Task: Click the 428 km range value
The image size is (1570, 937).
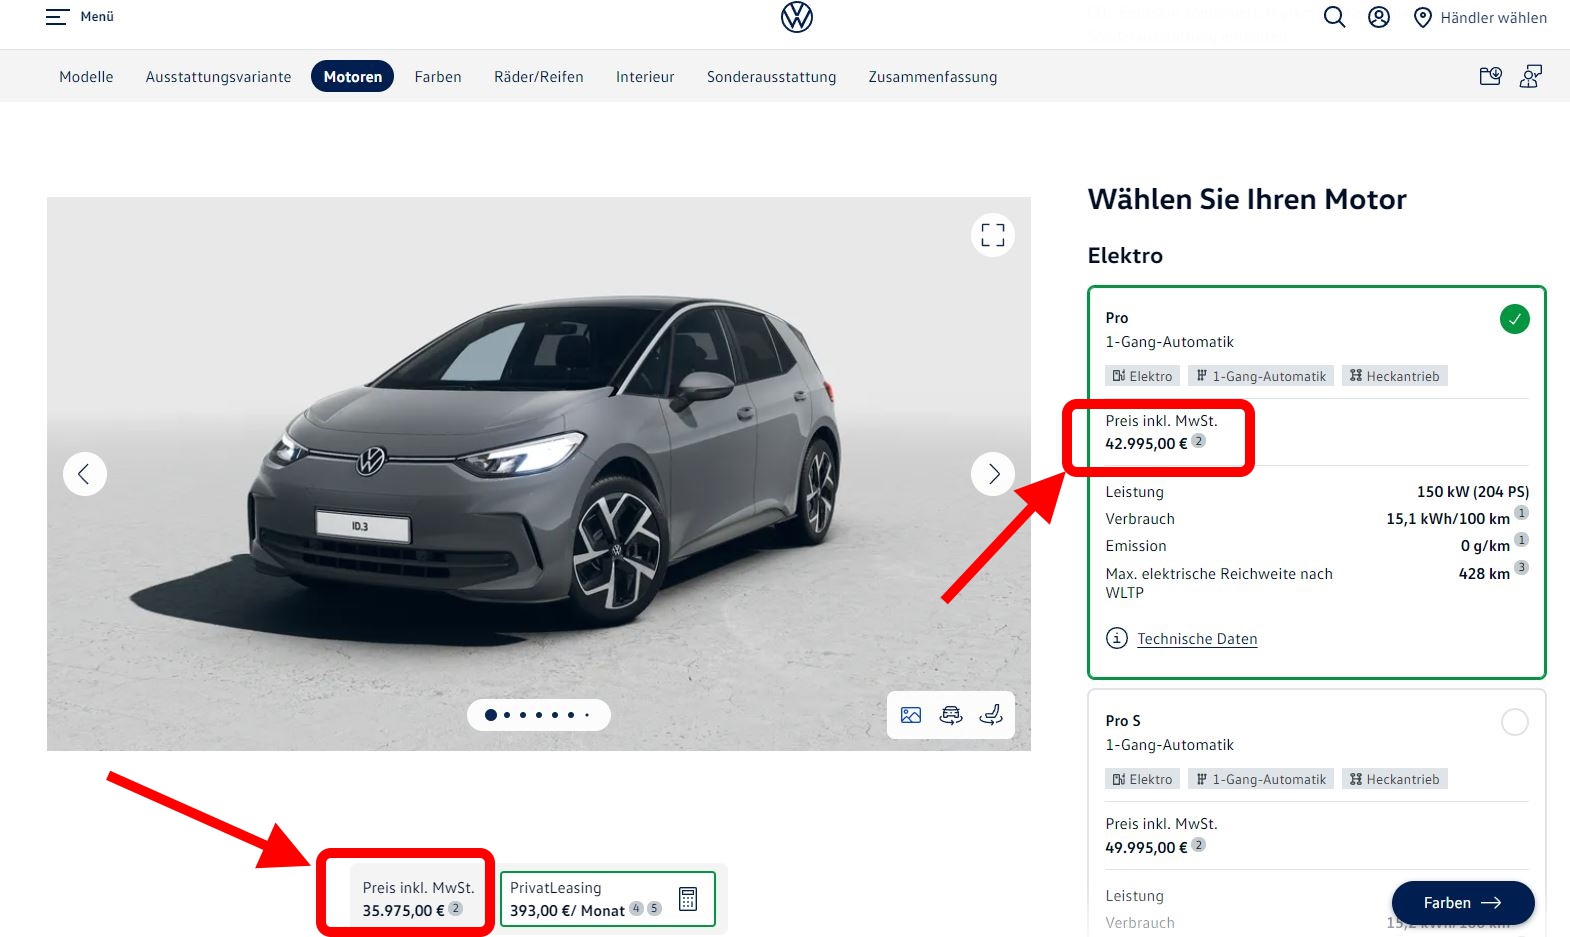Action: [x=1484, y=574]
